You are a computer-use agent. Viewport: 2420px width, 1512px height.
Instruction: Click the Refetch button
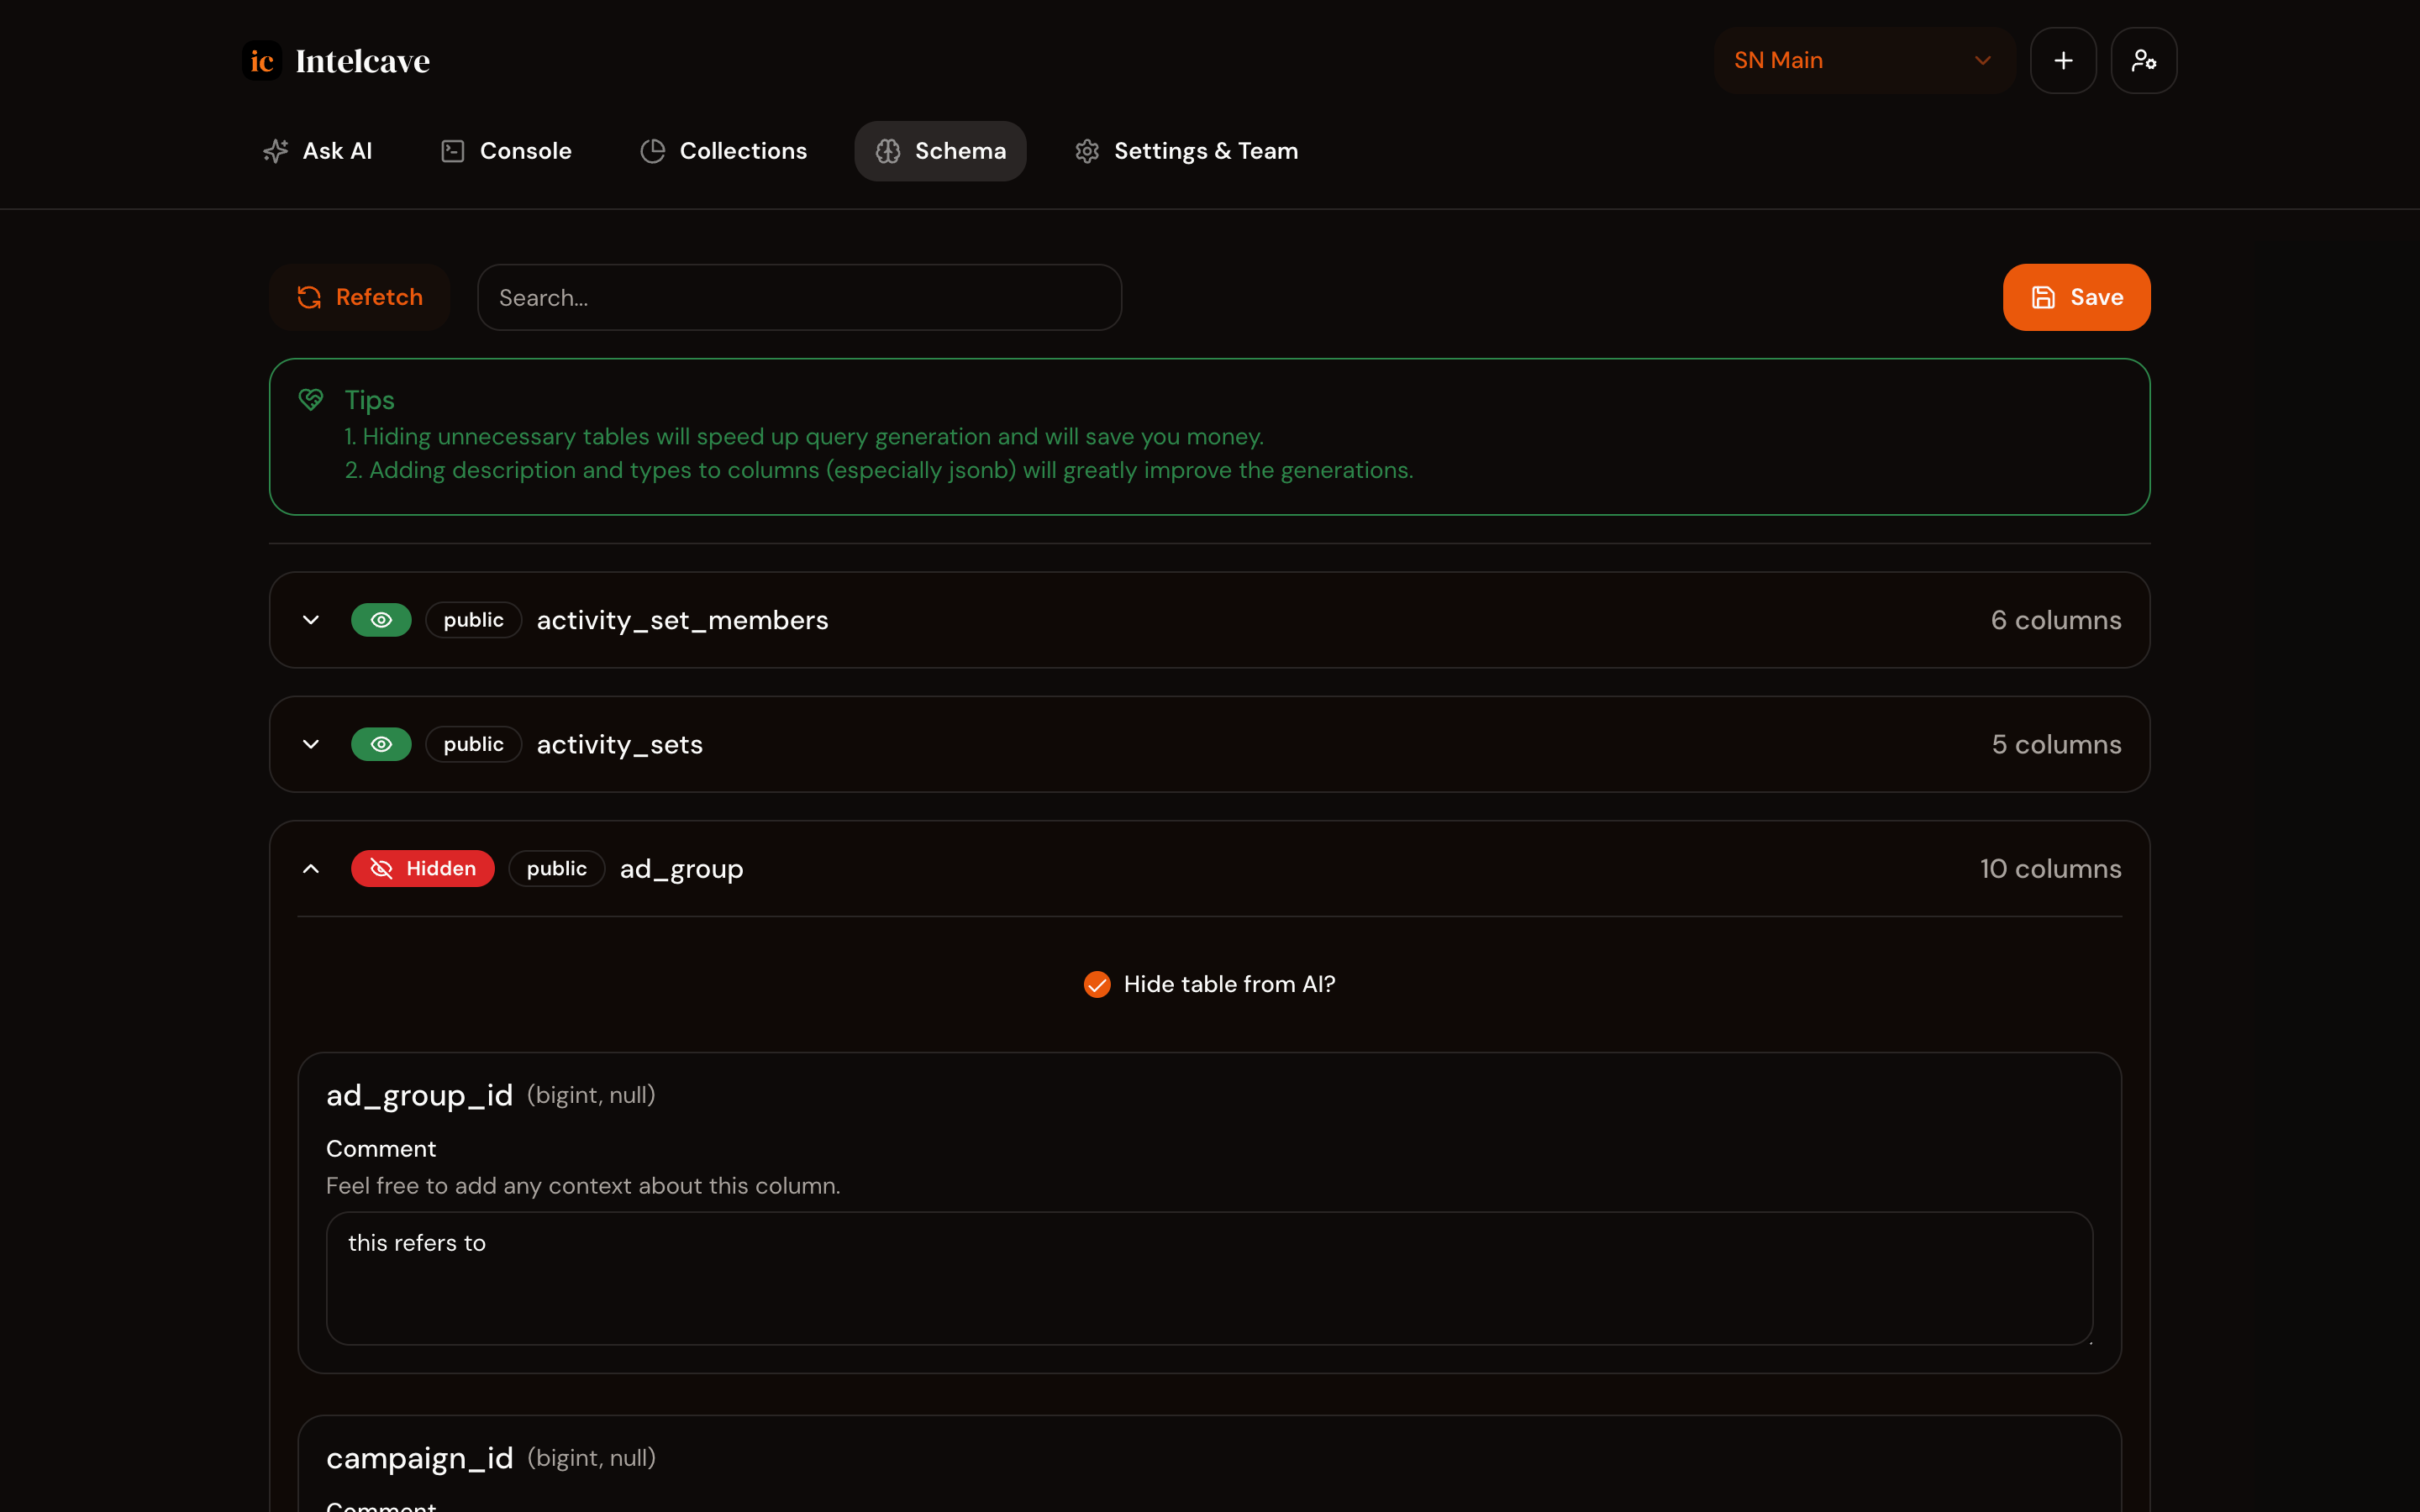[360, 297]
